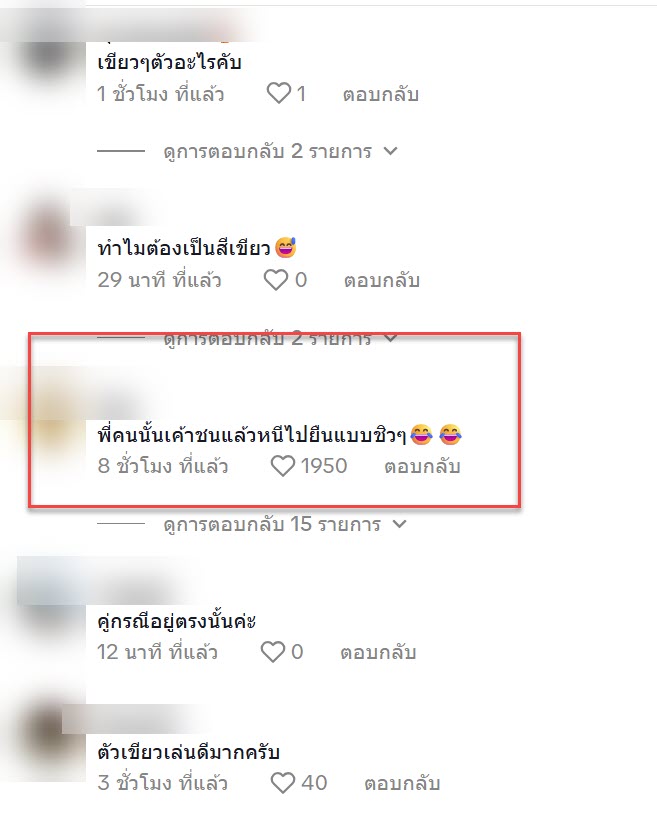Screen dimensions: 657x819
Task: Heart the คู่กรณีอยู่ตรงนั้นค่ะ comment
Action: click(x=273, y=652)
